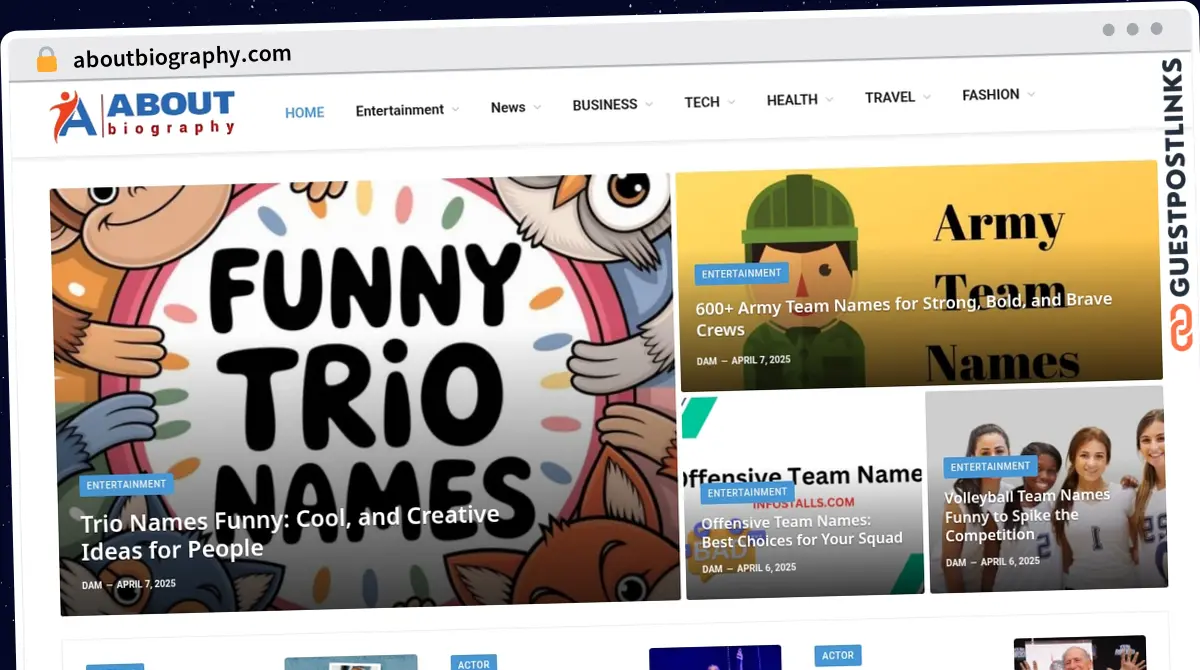Open the TECH navigation menu
Viewport: 1200px width, 670px height.
[702, 102]
